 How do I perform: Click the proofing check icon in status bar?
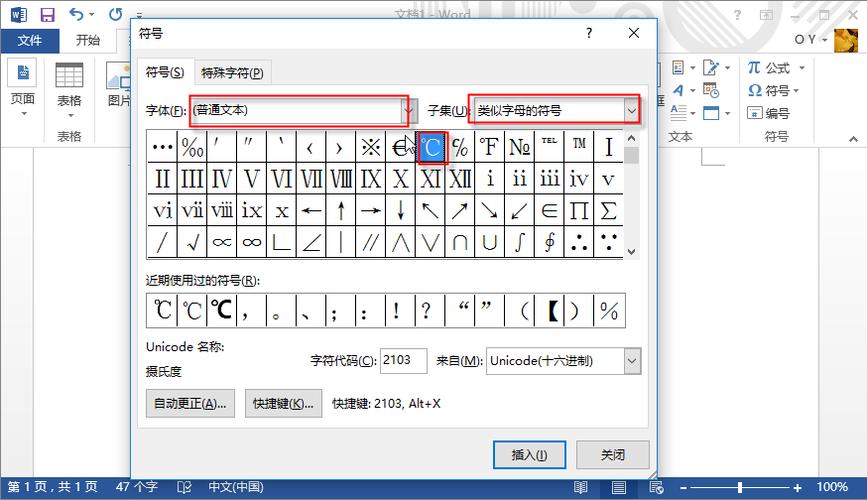[x=184, y=487]
